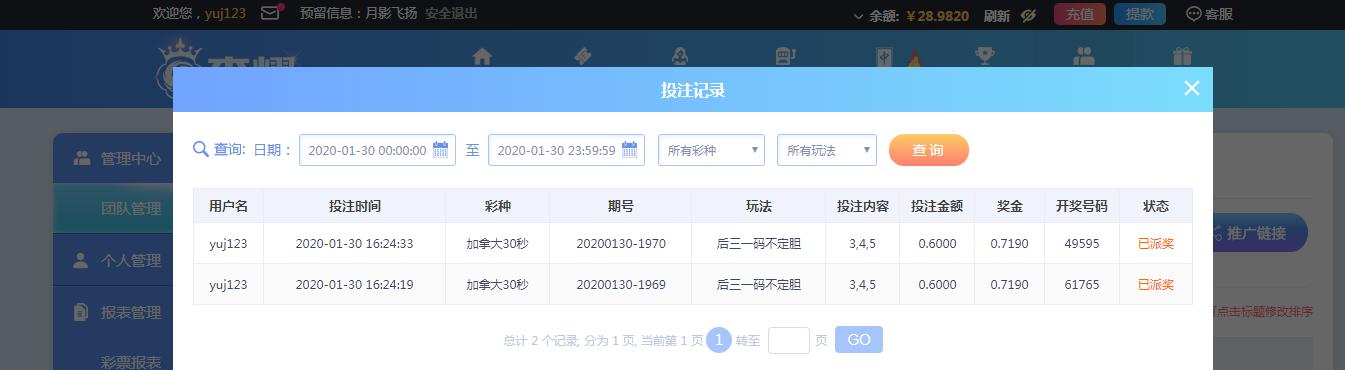1345x370 pixels.
Task: Click the red 充值 recharge button
Action: click(x=1079, y=14)
